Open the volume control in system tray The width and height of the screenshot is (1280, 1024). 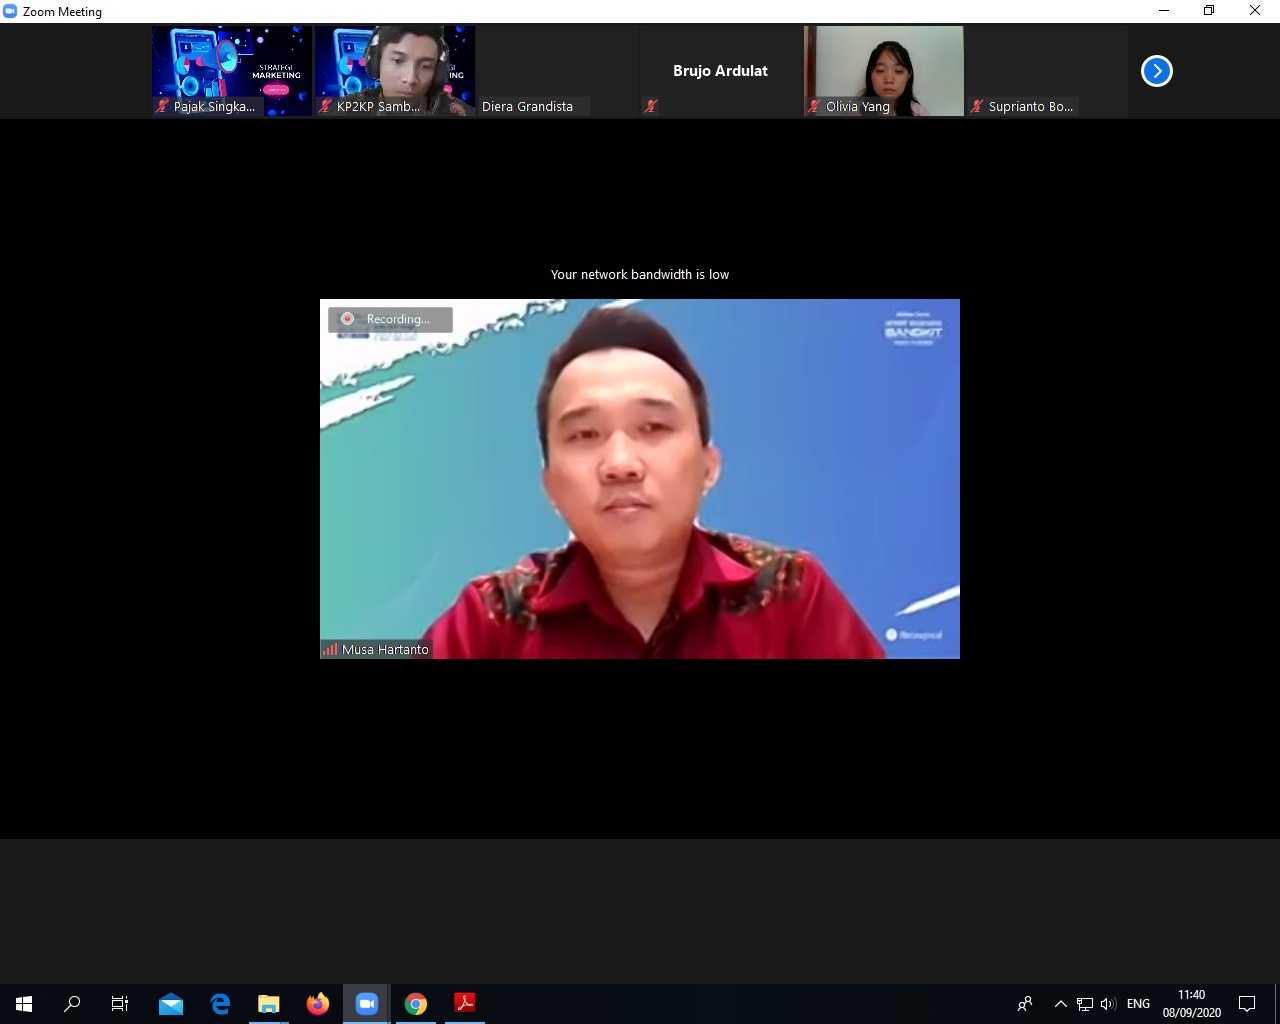click(1108, 1003)
